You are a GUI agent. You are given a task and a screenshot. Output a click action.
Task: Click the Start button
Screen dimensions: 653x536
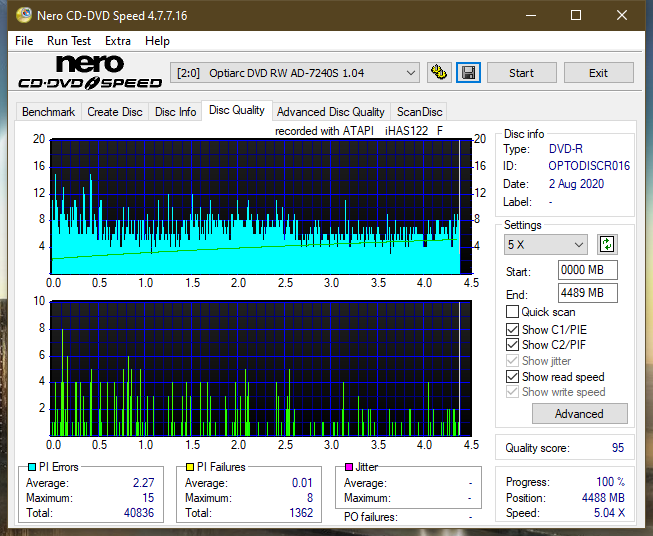(521, 73)
